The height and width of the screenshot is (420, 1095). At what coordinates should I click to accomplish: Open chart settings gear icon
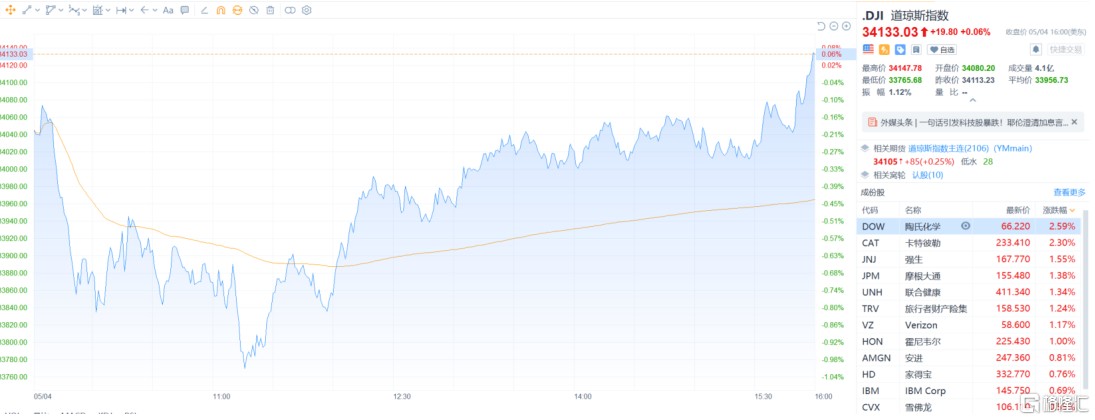coord(306,10)
